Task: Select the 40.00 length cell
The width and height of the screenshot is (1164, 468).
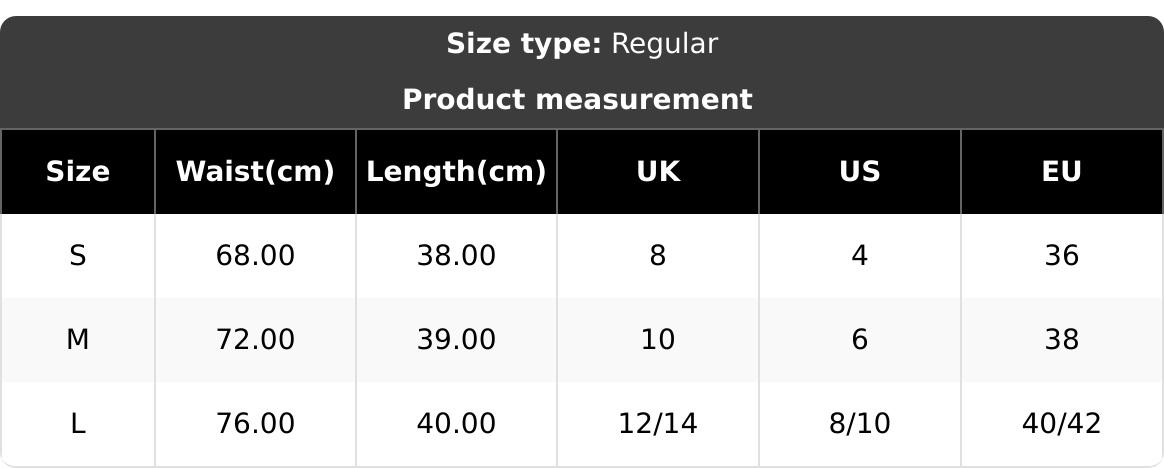Action: pos(456,424)
